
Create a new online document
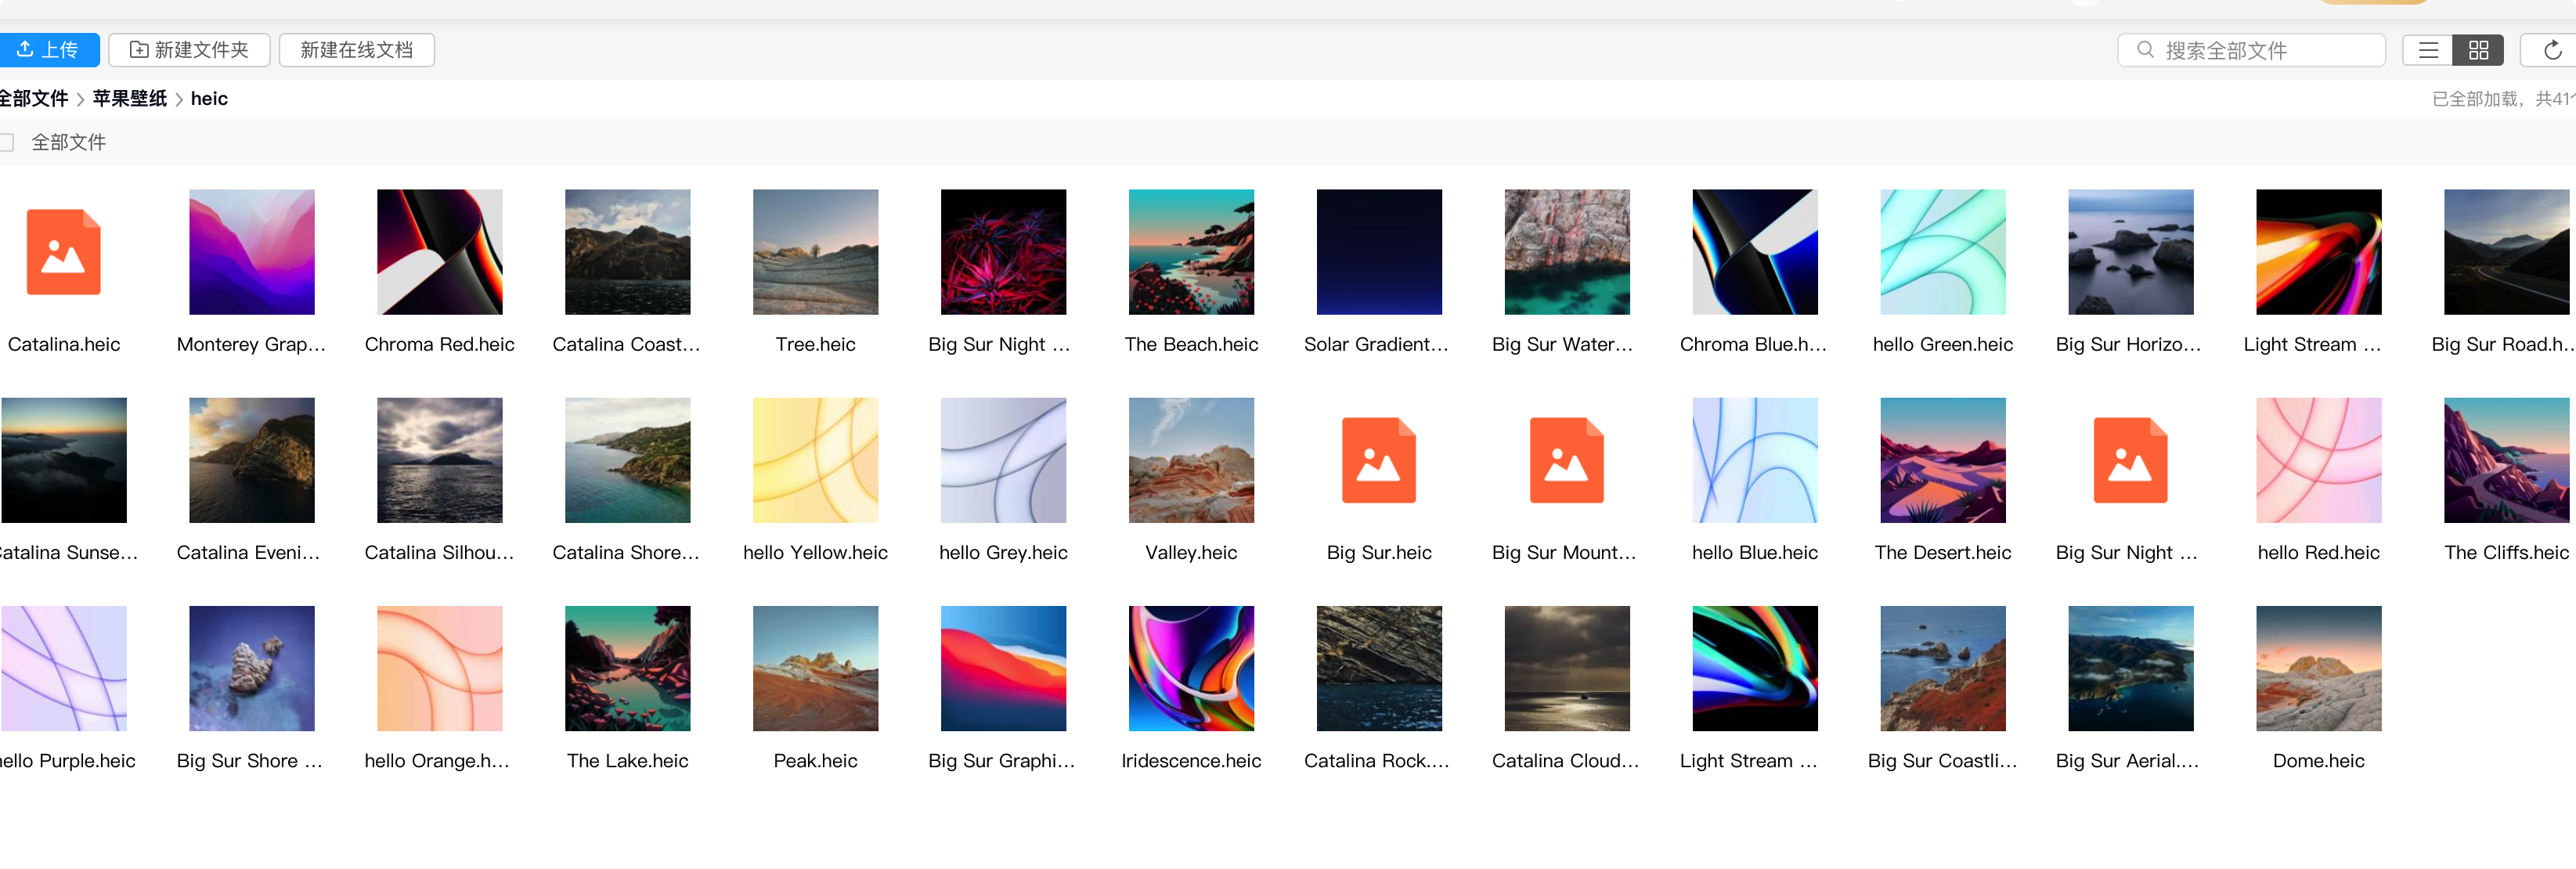click(356, 50)
